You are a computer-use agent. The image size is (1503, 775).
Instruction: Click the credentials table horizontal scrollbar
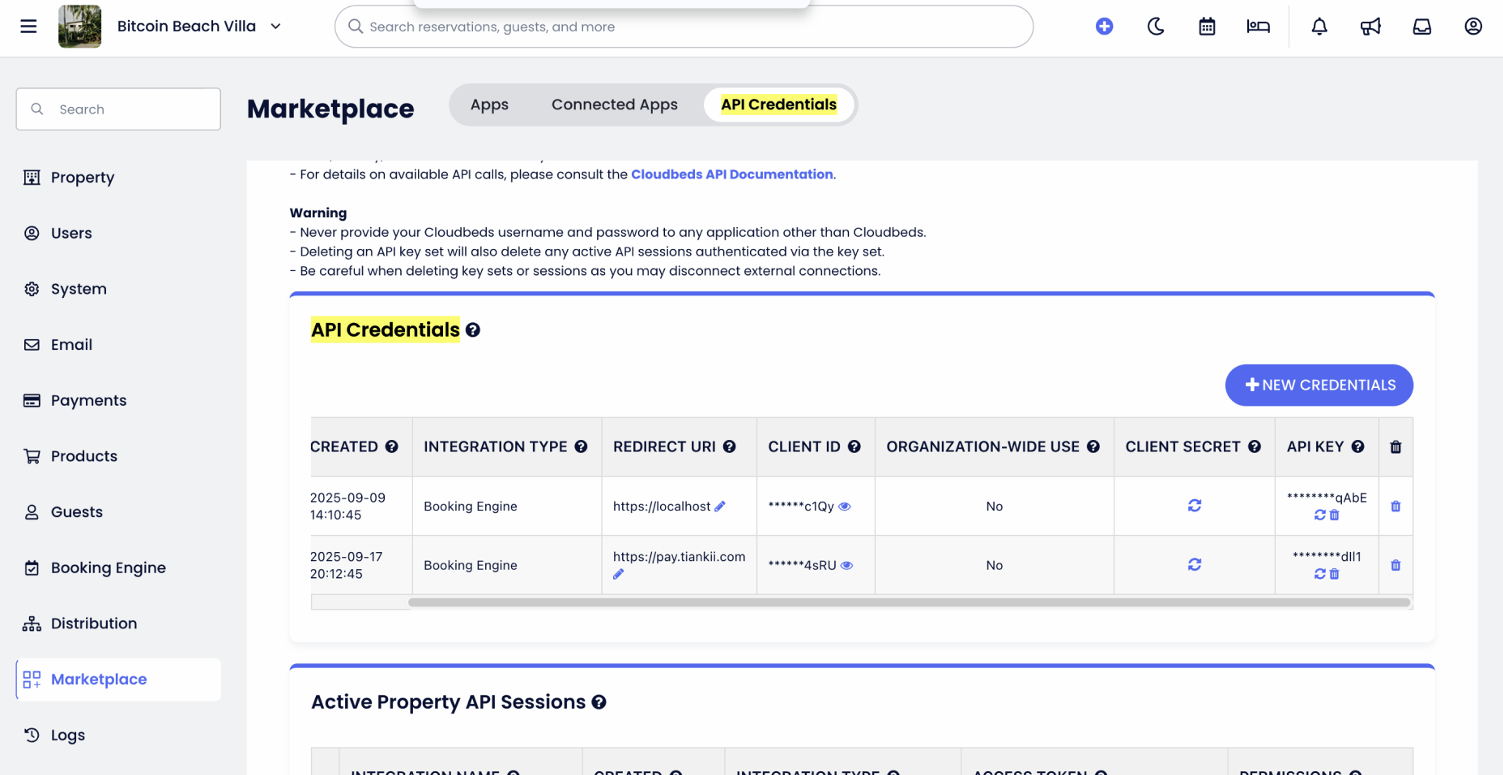pyautogui.click(x=908, y=602)
